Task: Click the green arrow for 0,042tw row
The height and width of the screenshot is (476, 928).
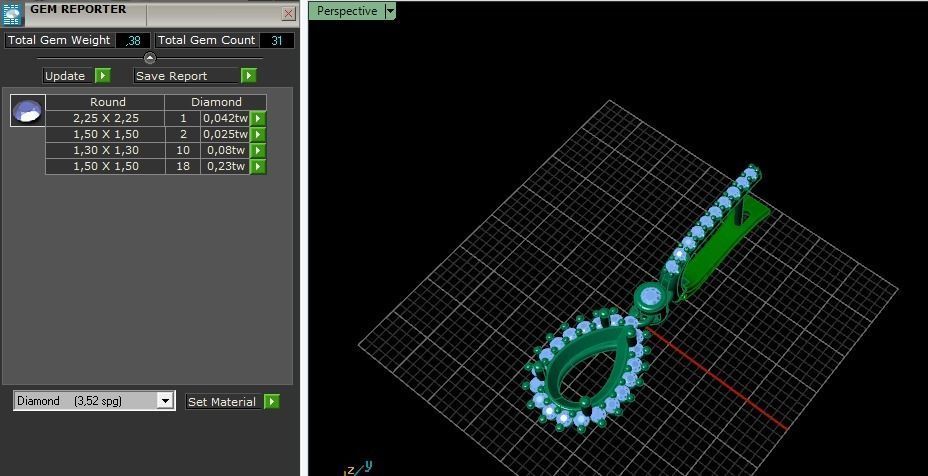Action: (257, 118)
